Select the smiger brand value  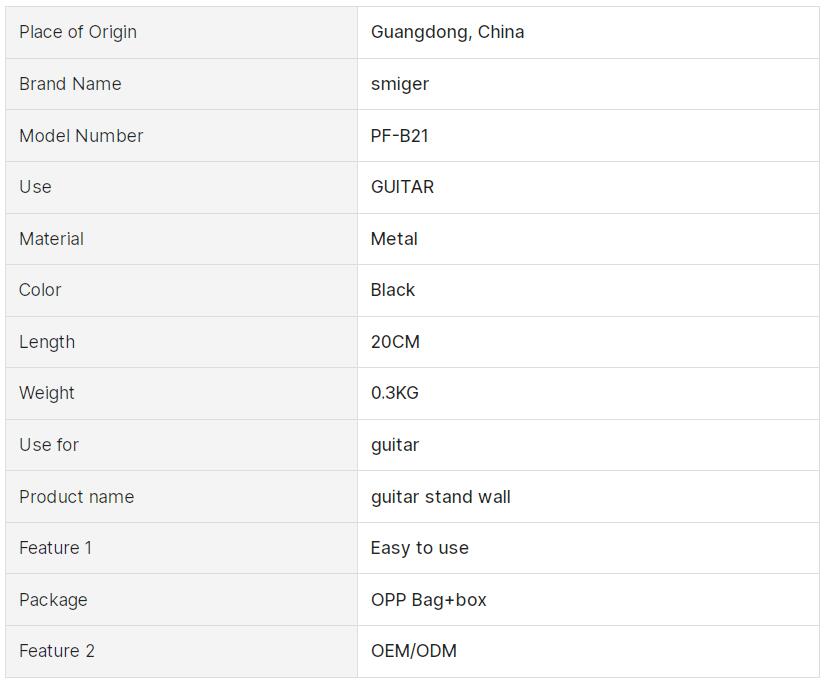point(399,84)
